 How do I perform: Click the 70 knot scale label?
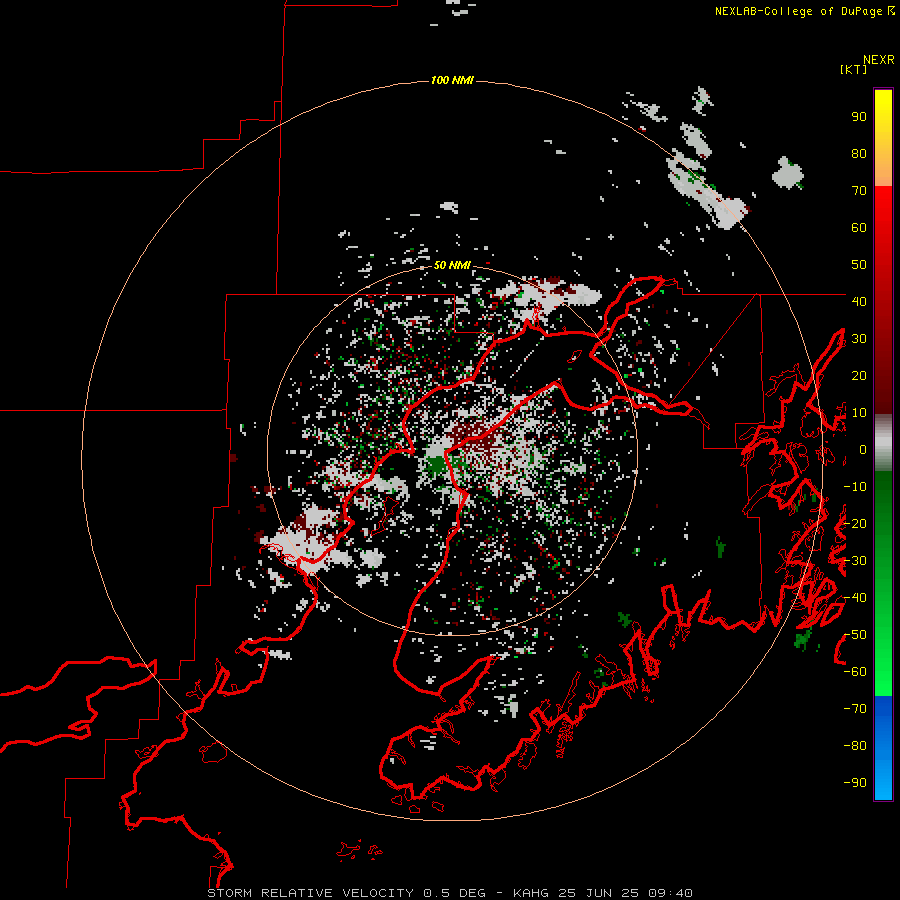click(859, 191)
